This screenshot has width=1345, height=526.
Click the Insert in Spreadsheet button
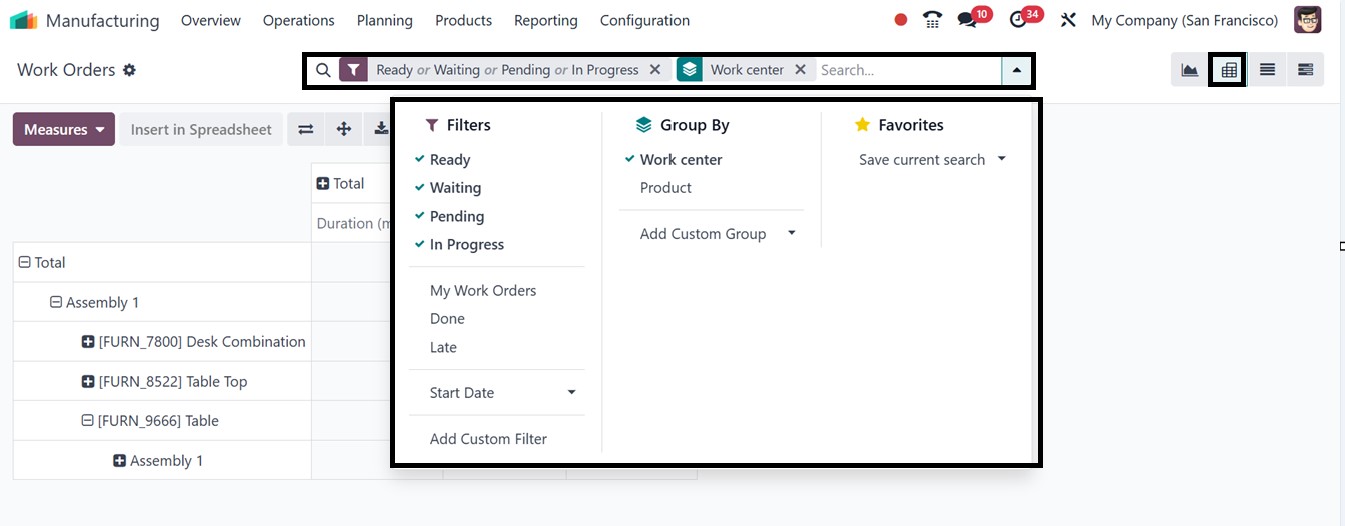coord(201,129)
